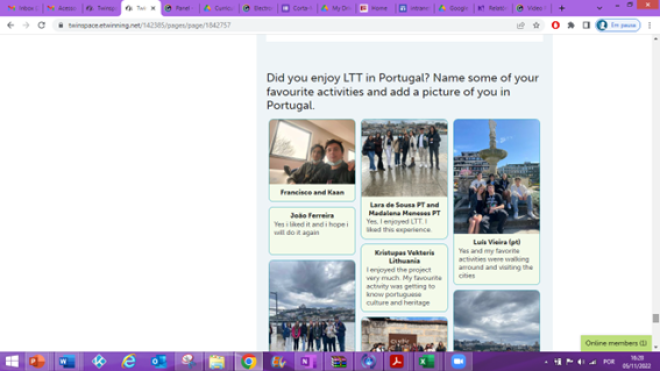Open PowerPoint from the taskbar
The width and height of the screenshot is (660, 371).
[x=37, y=362]
